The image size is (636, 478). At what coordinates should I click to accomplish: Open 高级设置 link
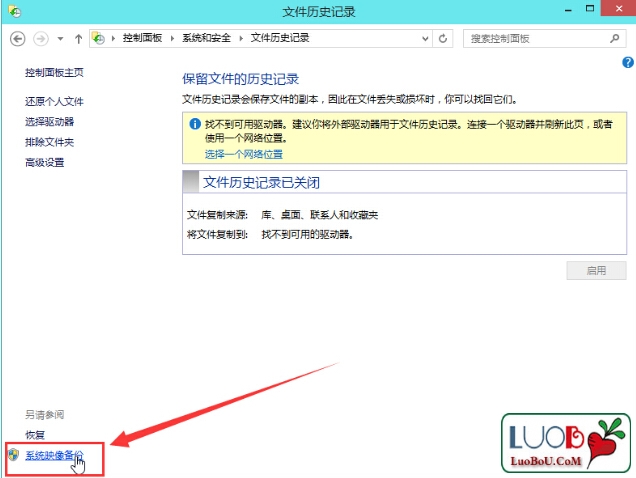pyautogui.click(x=45, y=163)
